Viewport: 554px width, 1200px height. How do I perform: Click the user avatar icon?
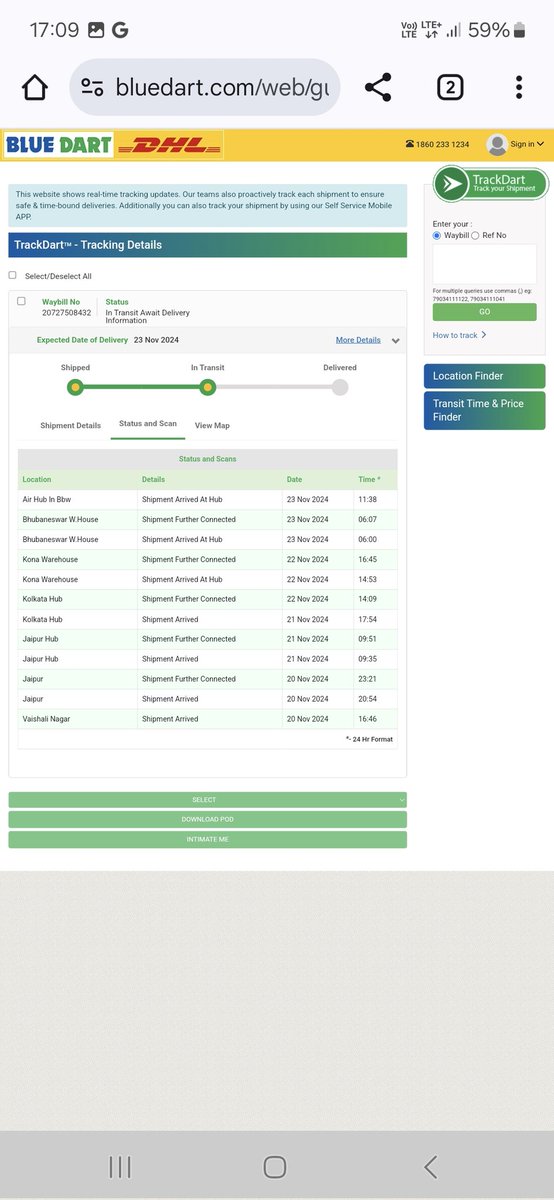click(497, 145)
